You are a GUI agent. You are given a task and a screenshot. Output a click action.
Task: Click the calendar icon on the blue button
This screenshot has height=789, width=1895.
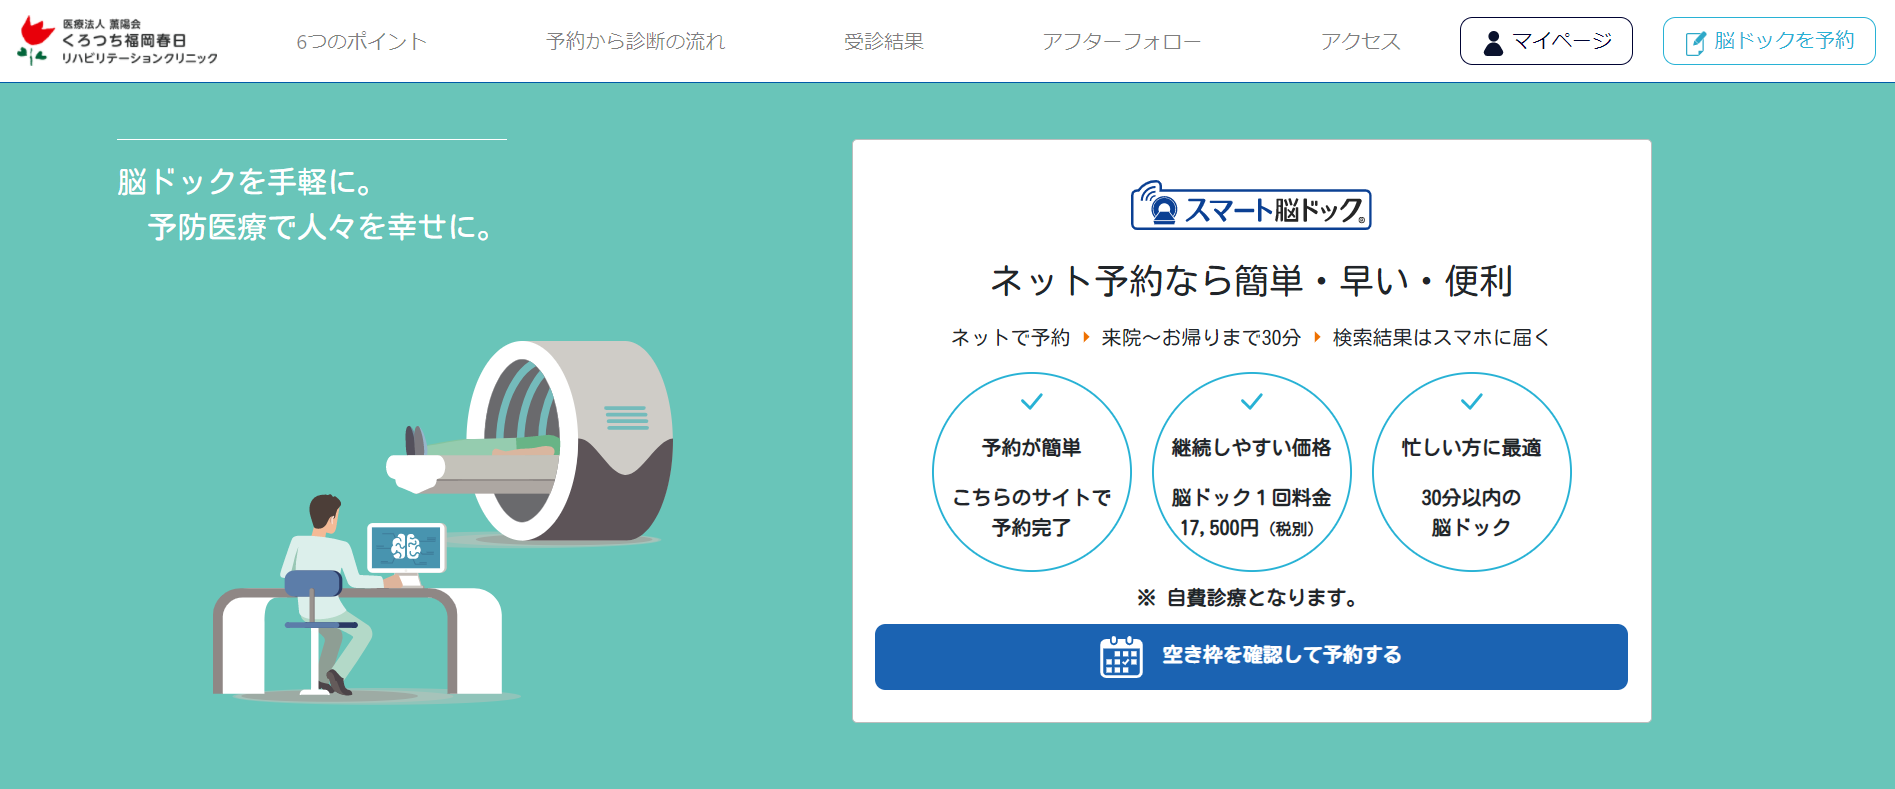(x=1121, y=657)
